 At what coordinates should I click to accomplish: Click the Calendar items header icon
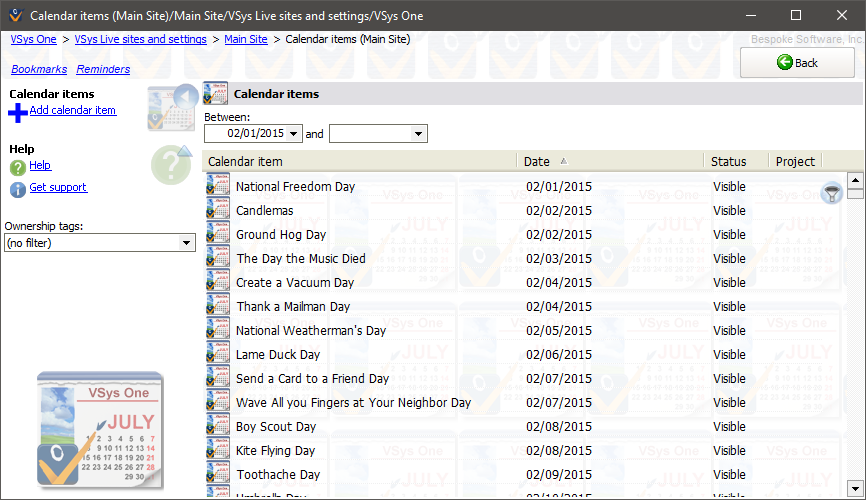[216, 94]
